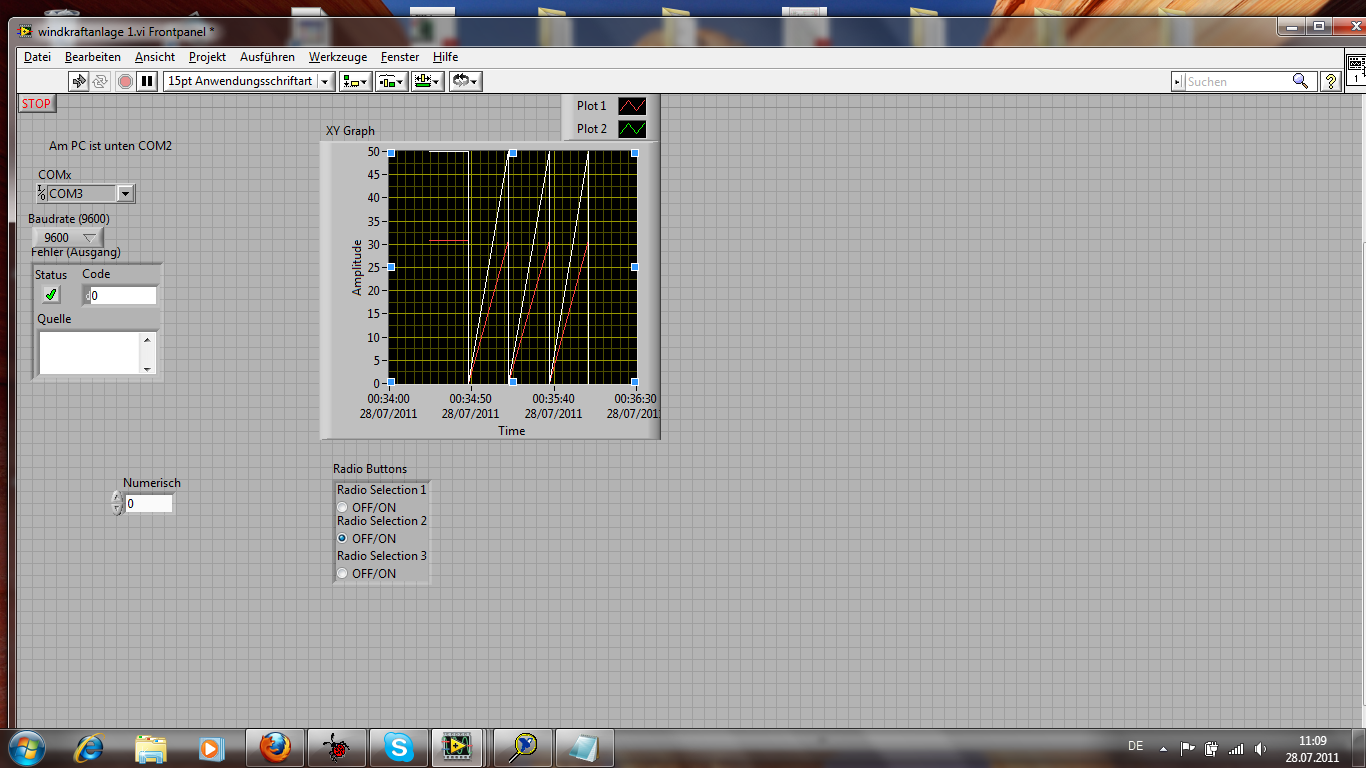The width and height of the screenshot is (1366, 768).
Task: Open the Reorder toolbar menu
Action: pyautogui.click(x=465, y=81)
